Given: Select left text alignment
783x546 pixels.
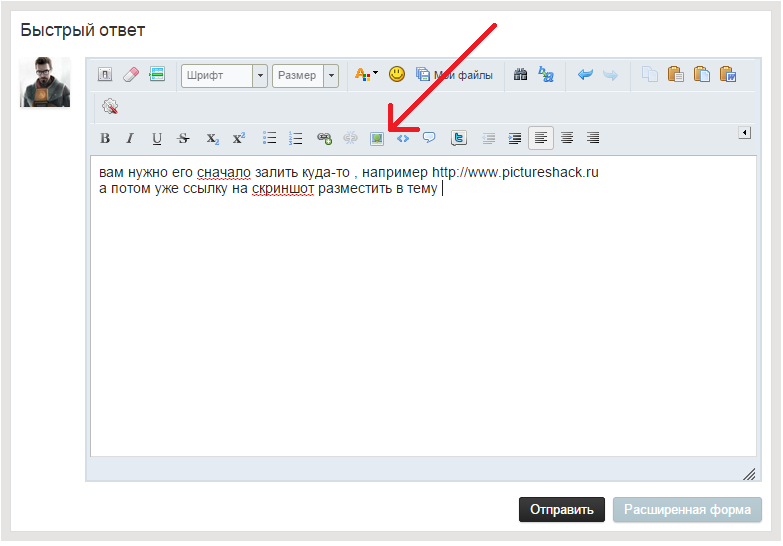Looking at the screenshot, I should tap(541, 138).
